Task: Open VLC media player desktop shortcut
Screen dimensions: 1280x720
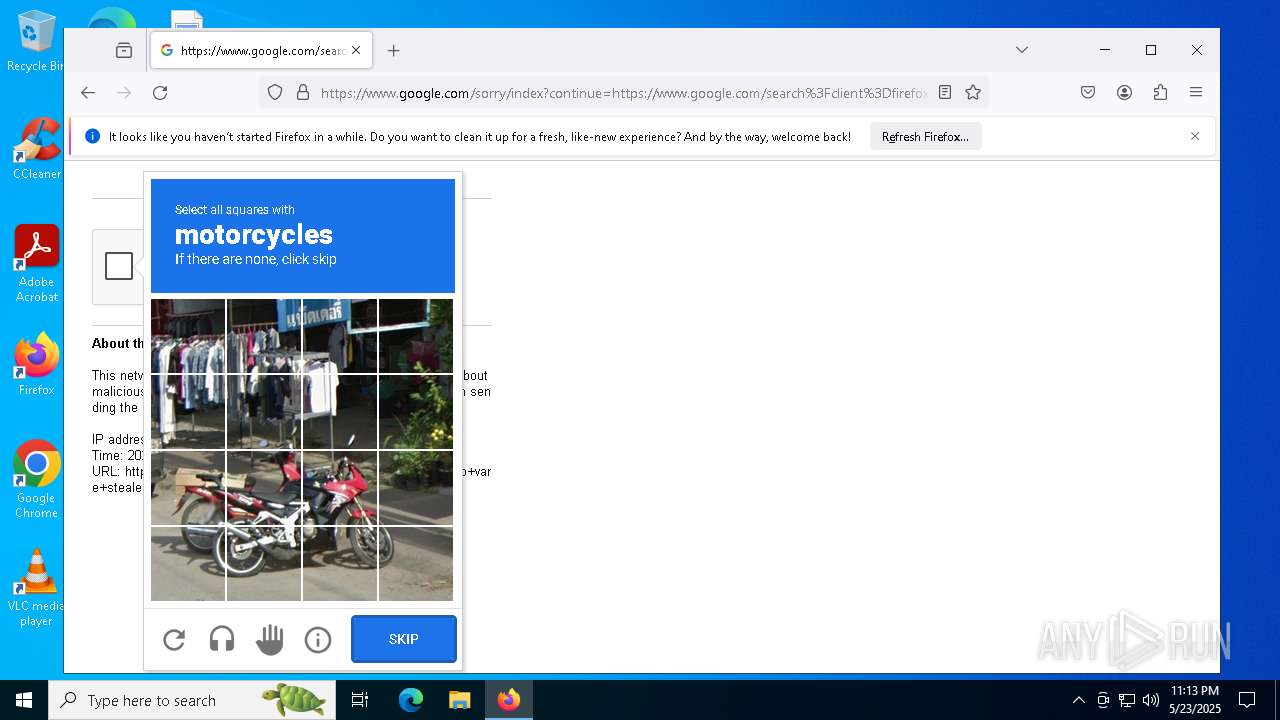Action: click(36, 588)
